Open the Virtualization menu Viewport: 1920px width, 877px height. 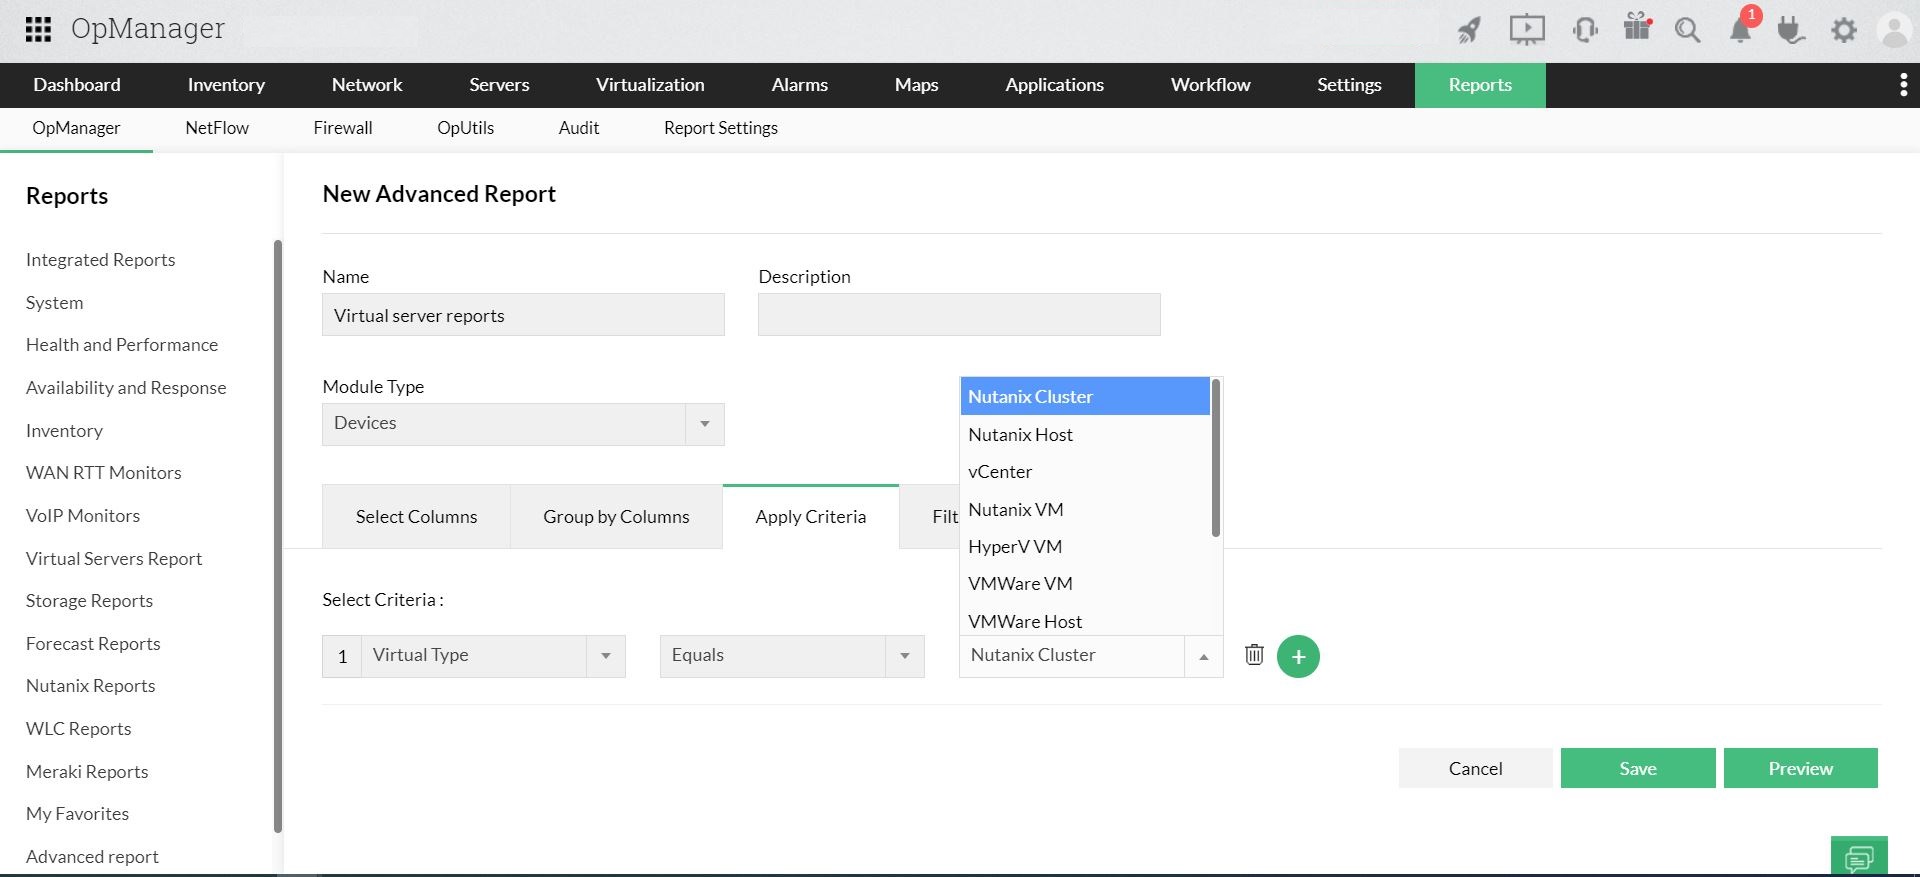[x=650, y=85]
